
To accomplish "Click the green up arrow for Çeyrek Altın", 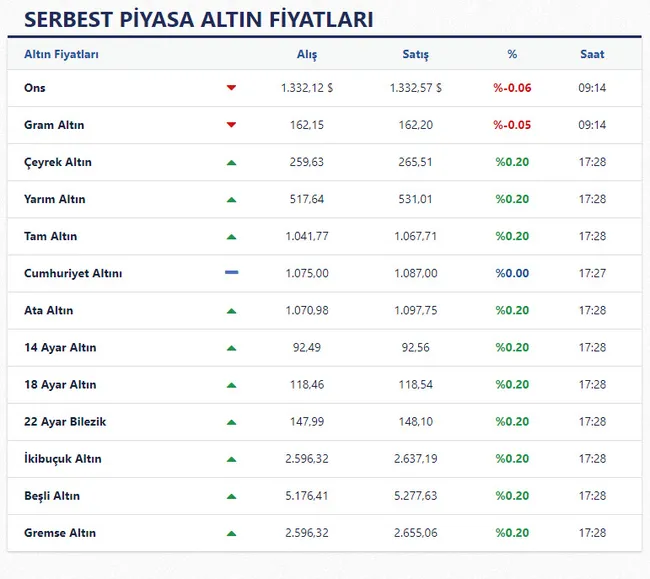I will (231, 162).
